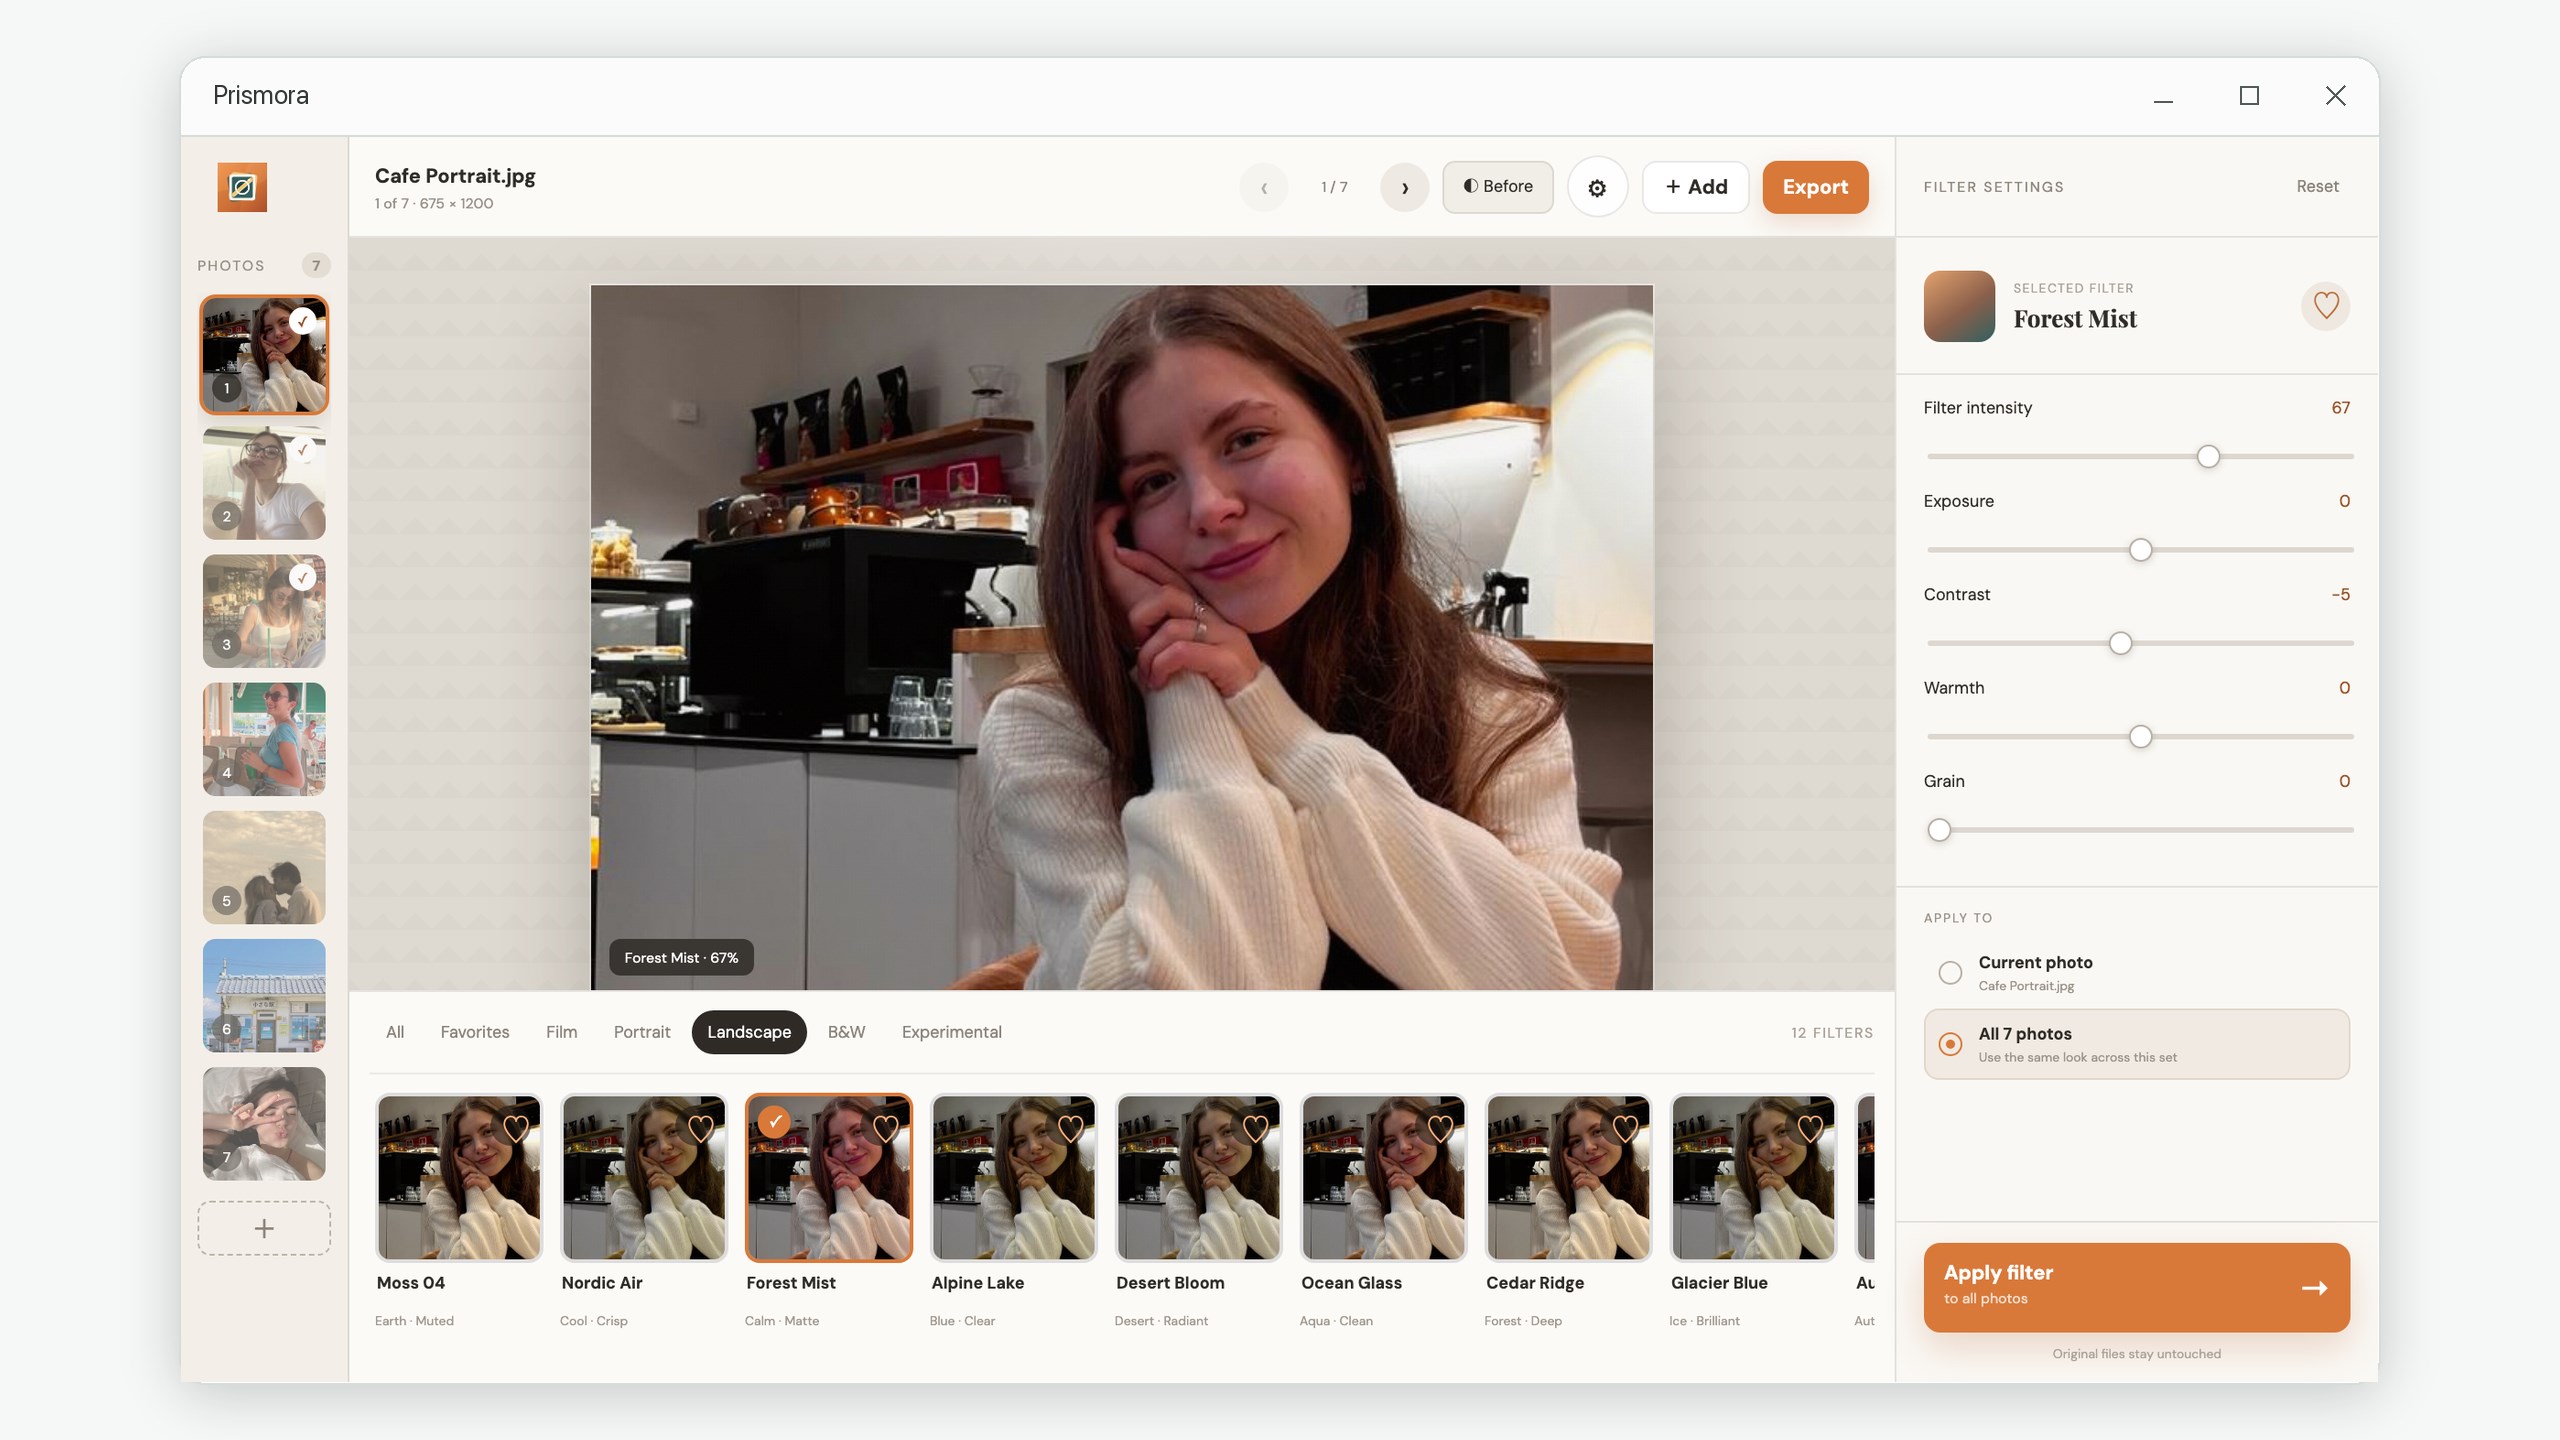
Task: Favorite the selected Forest Mist filter heart
Action: (x=2325, y=305)
